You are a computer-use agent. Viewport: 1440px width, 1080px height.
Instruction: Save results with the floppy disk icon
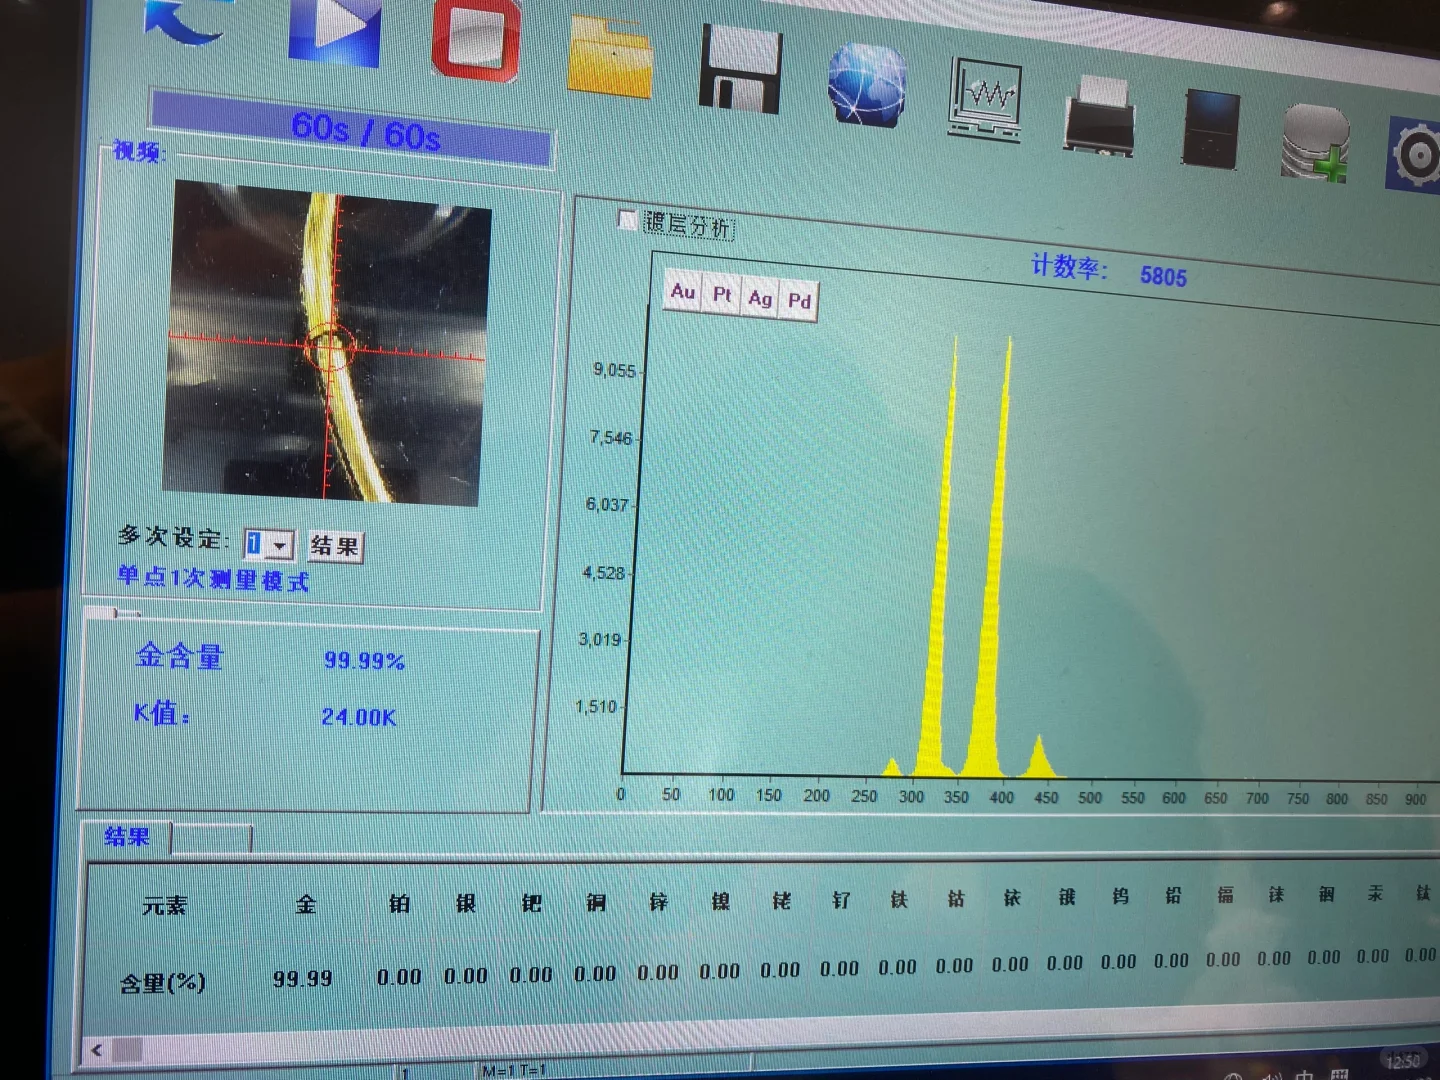pos(740,68)
